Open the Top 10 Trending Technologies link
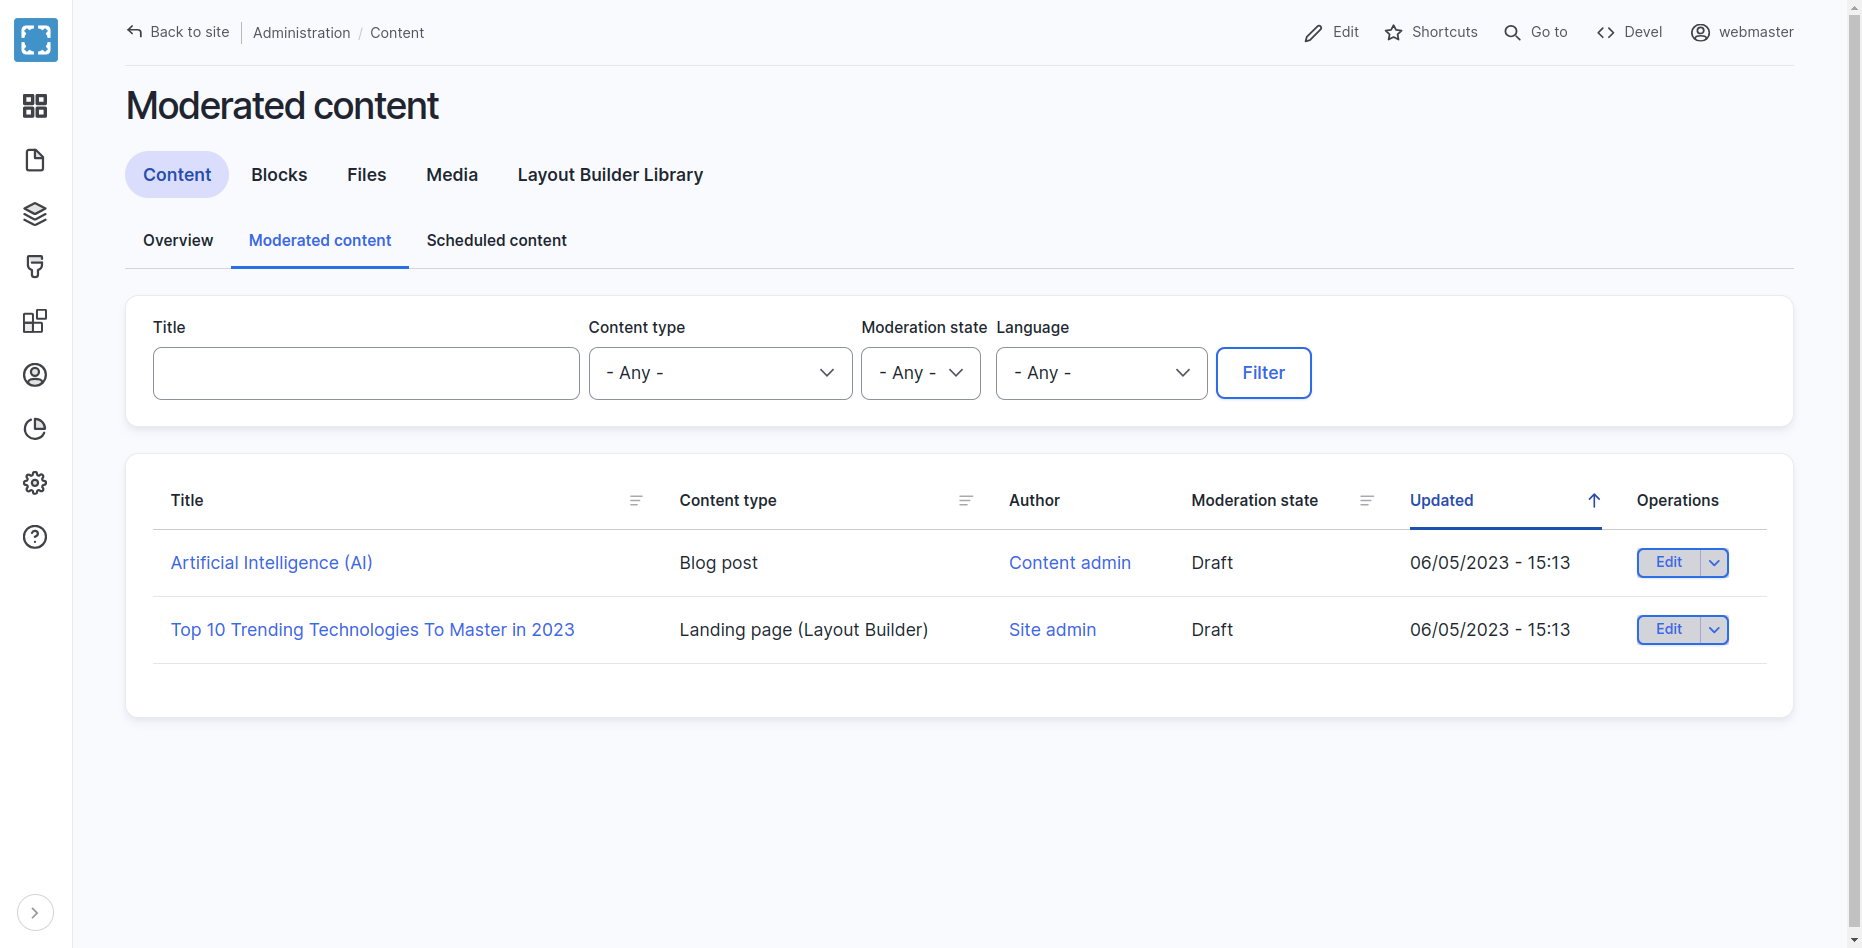This screenshot has height=948, width=1862. 372,630
